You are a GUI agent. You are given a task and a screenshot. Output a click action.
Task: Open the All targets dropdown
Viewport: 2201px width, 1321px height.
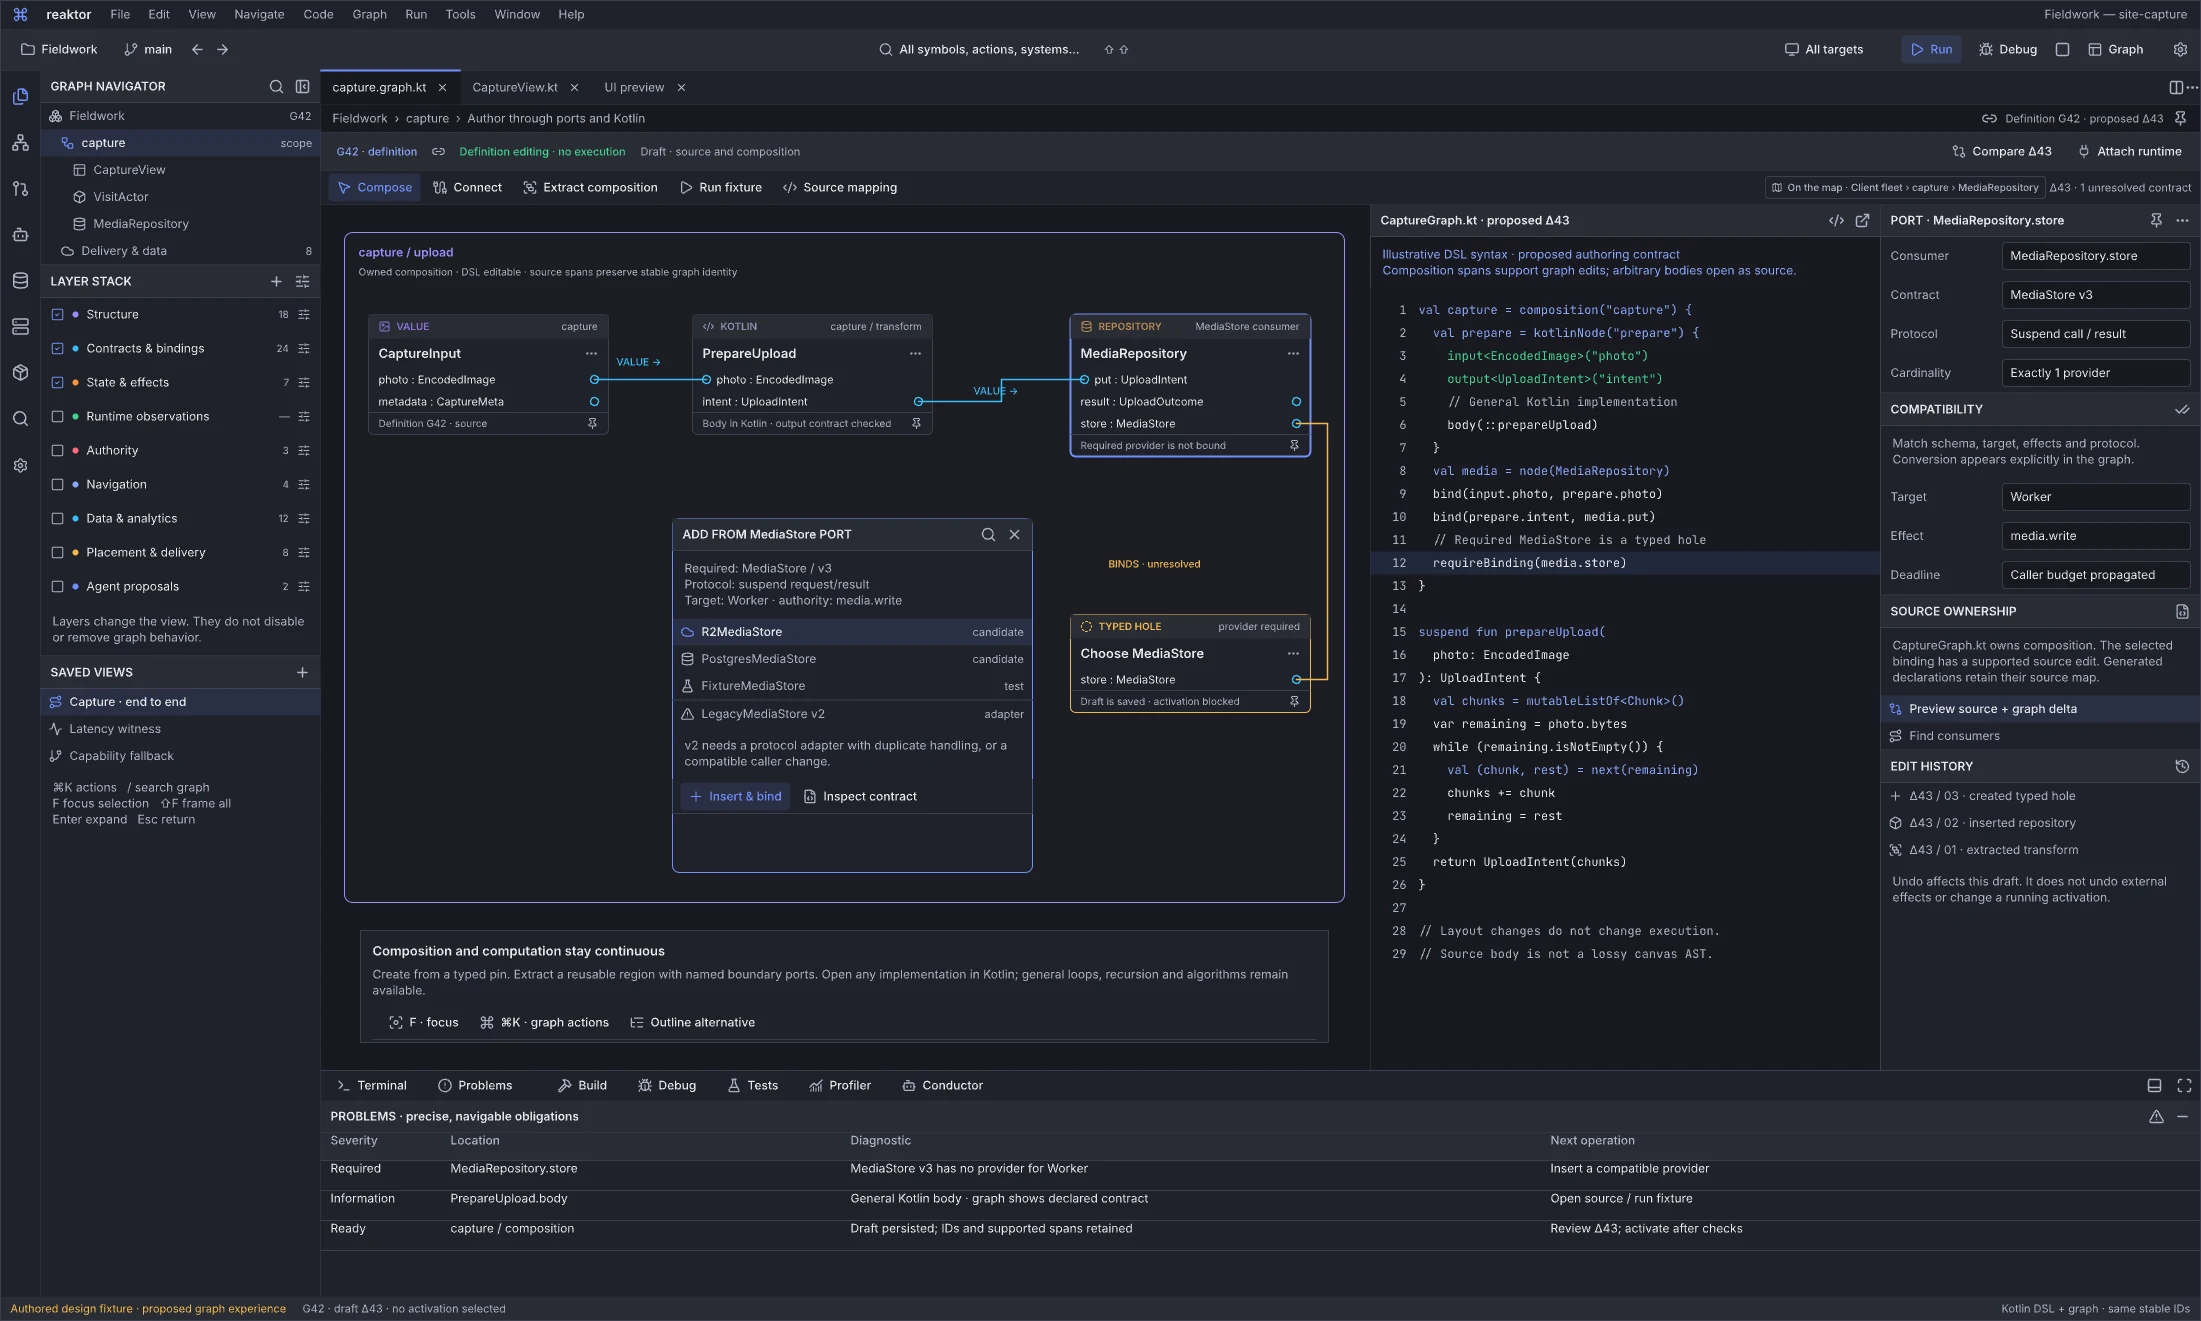tap(1824, 49)
